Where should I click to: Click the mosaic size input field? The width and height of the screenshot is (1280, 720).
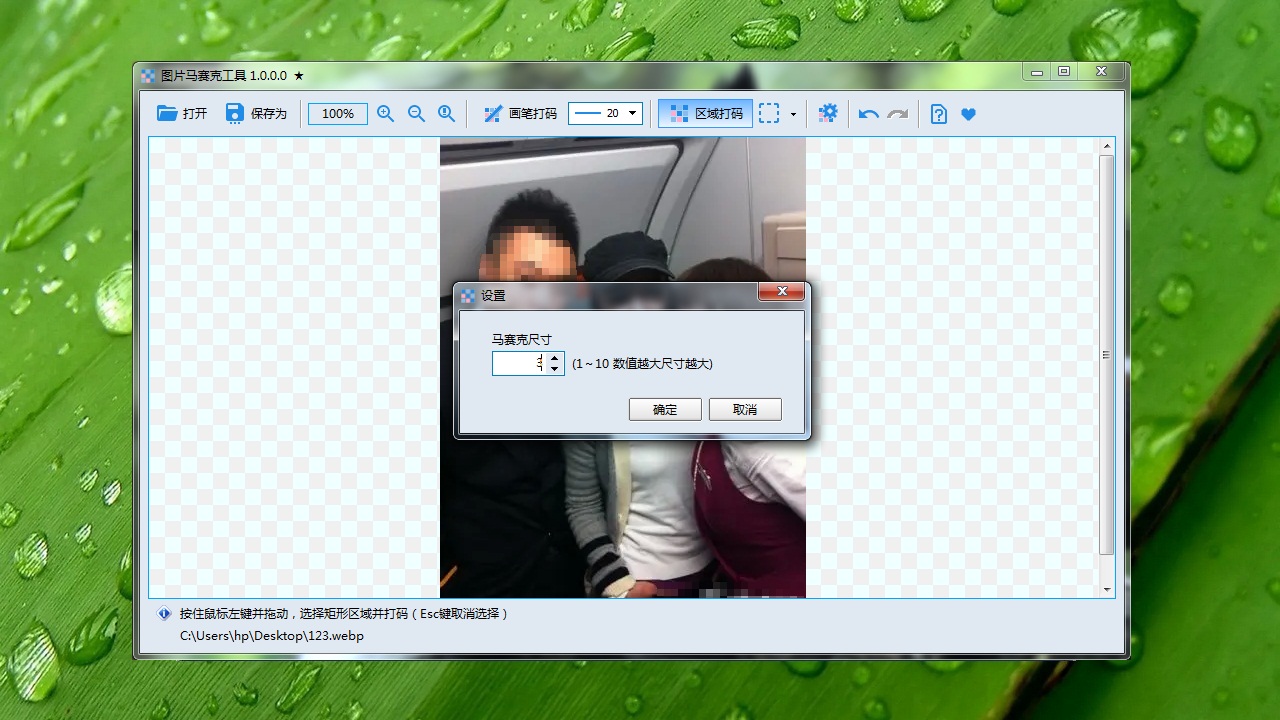tap(520, 364)
